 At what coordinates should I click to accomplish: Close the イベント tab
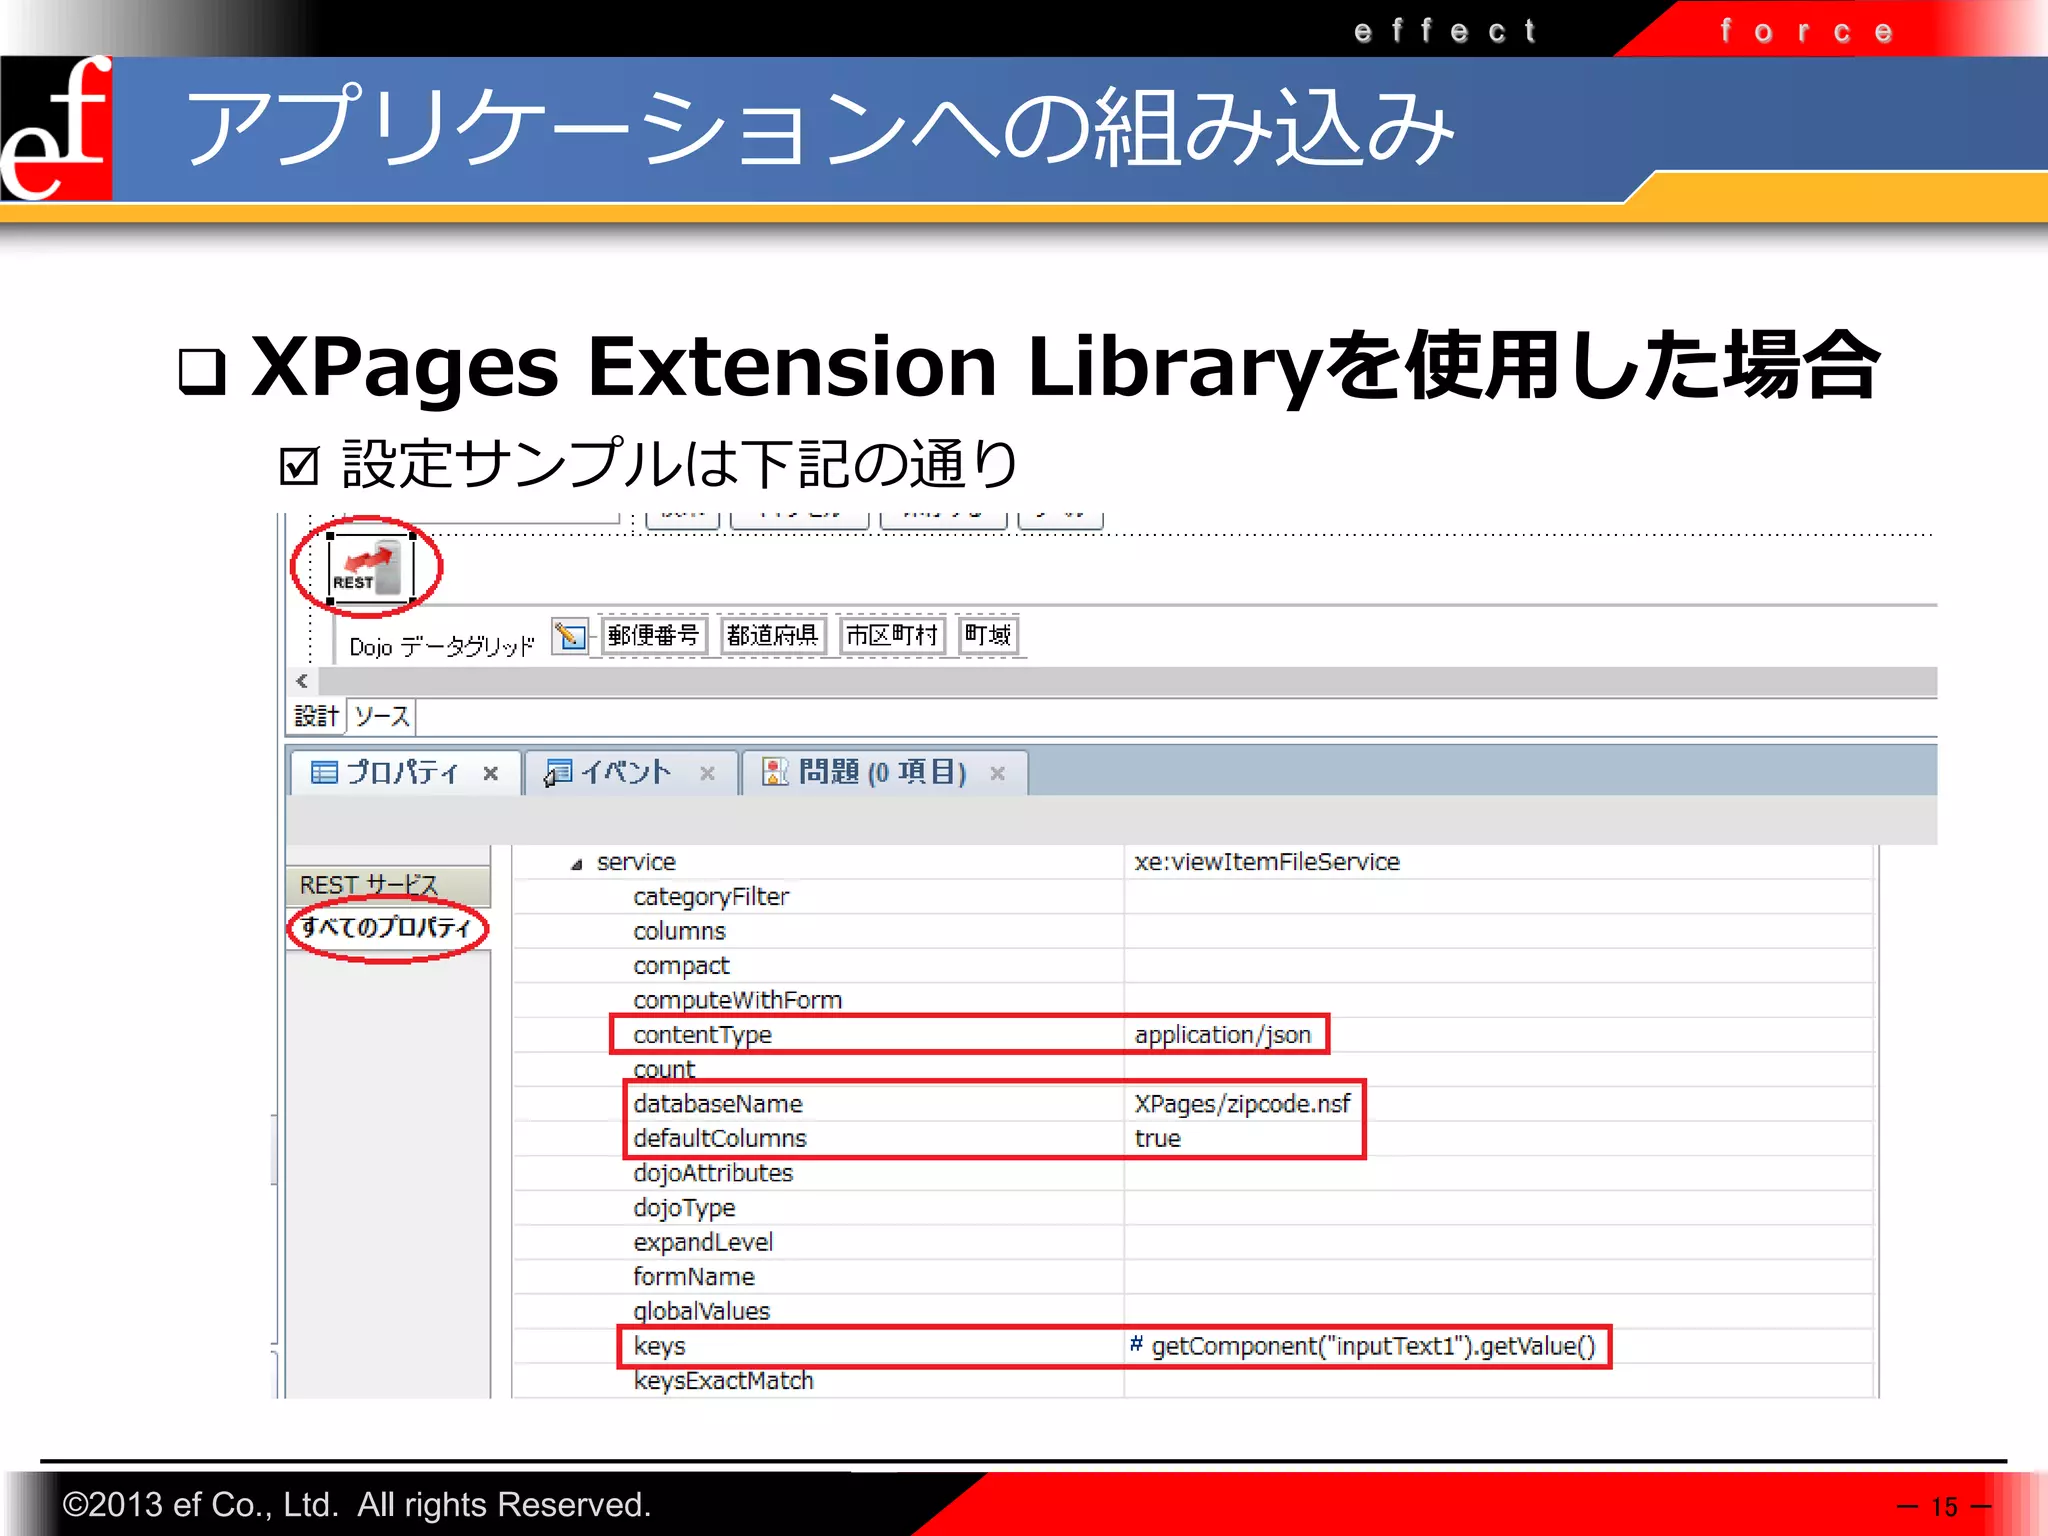[x=707, y=773]
